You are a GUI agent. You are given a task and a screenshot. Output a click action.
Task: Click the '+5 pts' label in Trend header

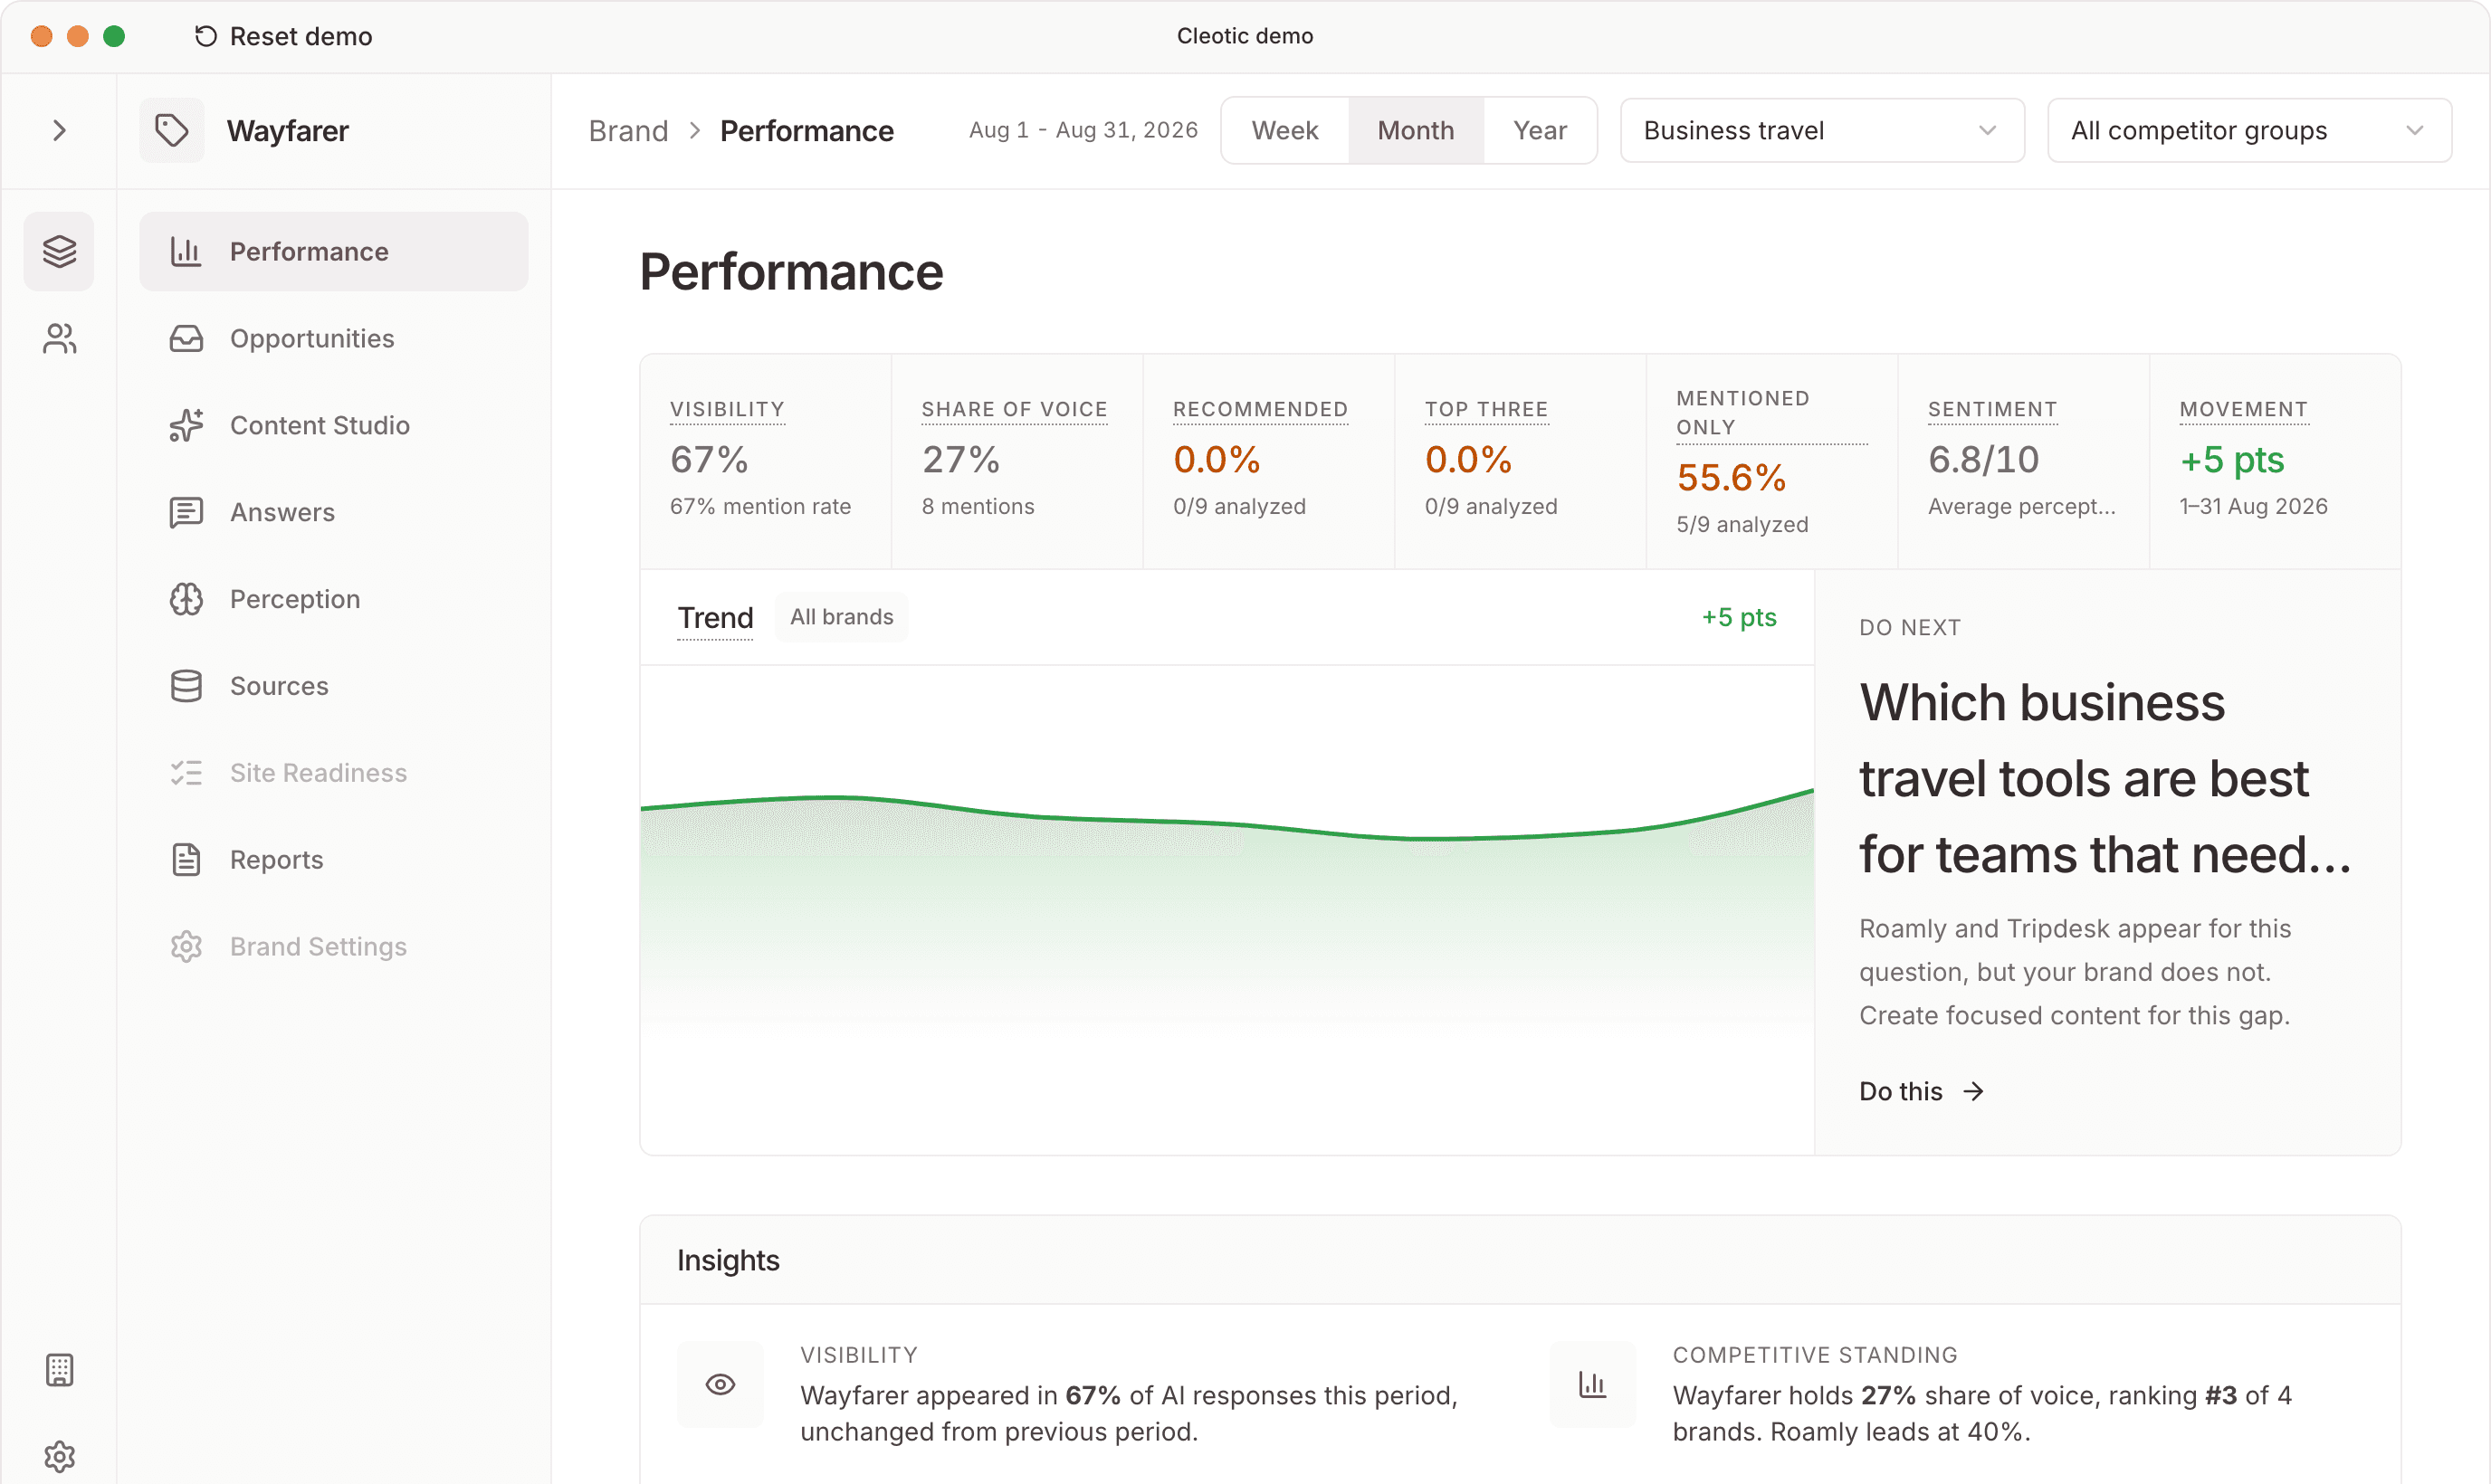click(x=1739, y=617)
